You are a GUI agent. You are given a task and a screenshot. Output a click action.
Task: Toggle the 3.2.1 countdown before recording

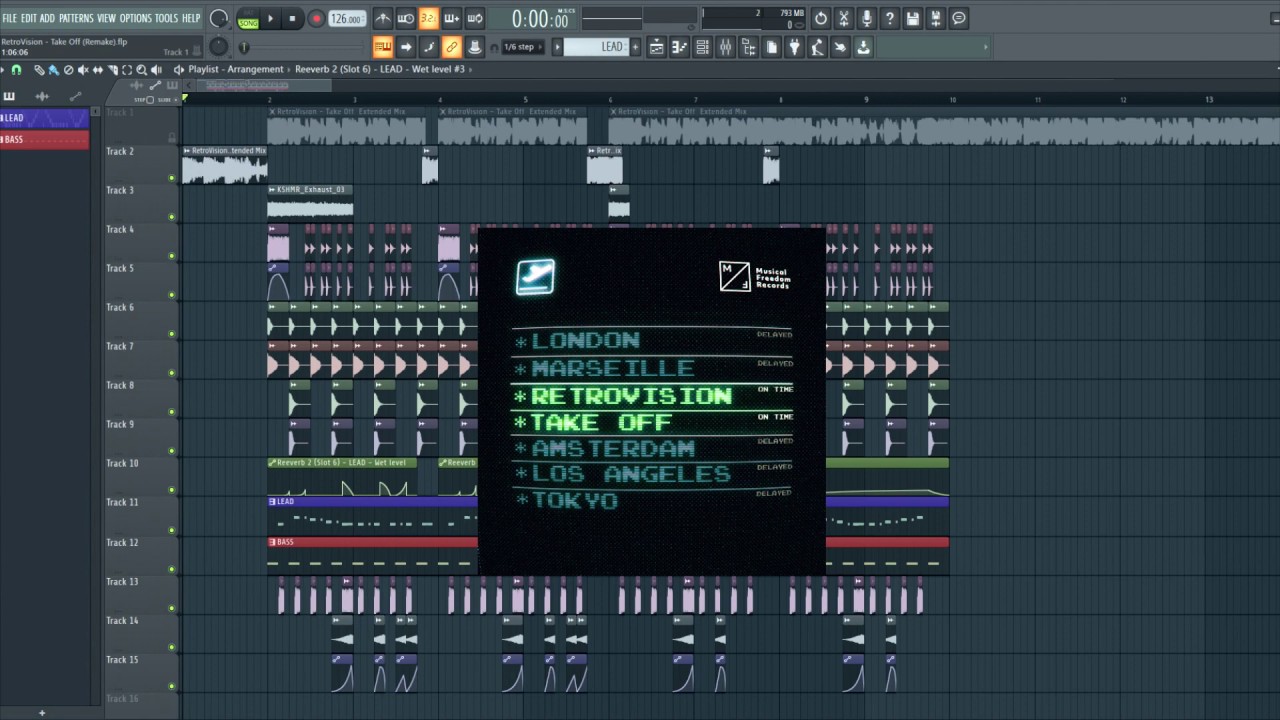[x=428, y=18]
